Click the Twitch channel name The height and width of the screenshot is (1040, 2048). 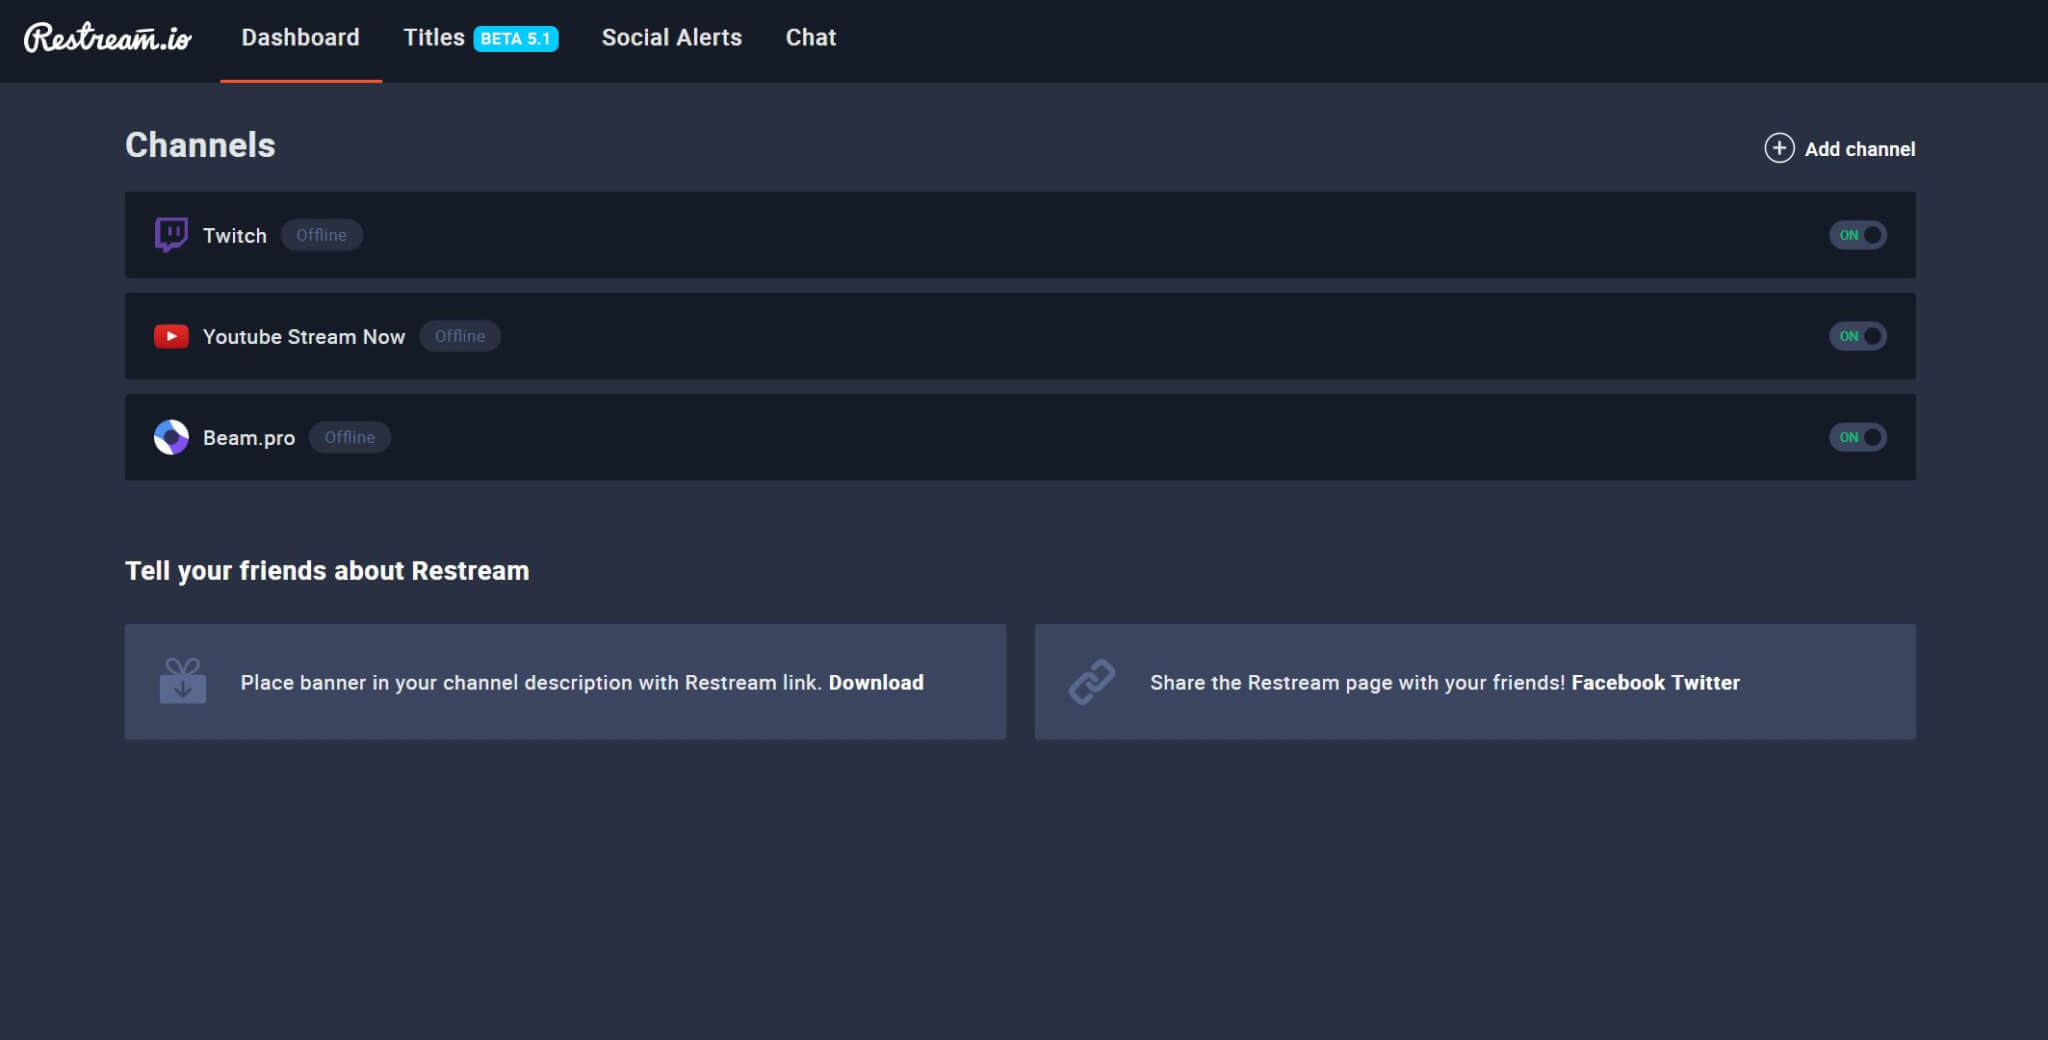point(235,236)
